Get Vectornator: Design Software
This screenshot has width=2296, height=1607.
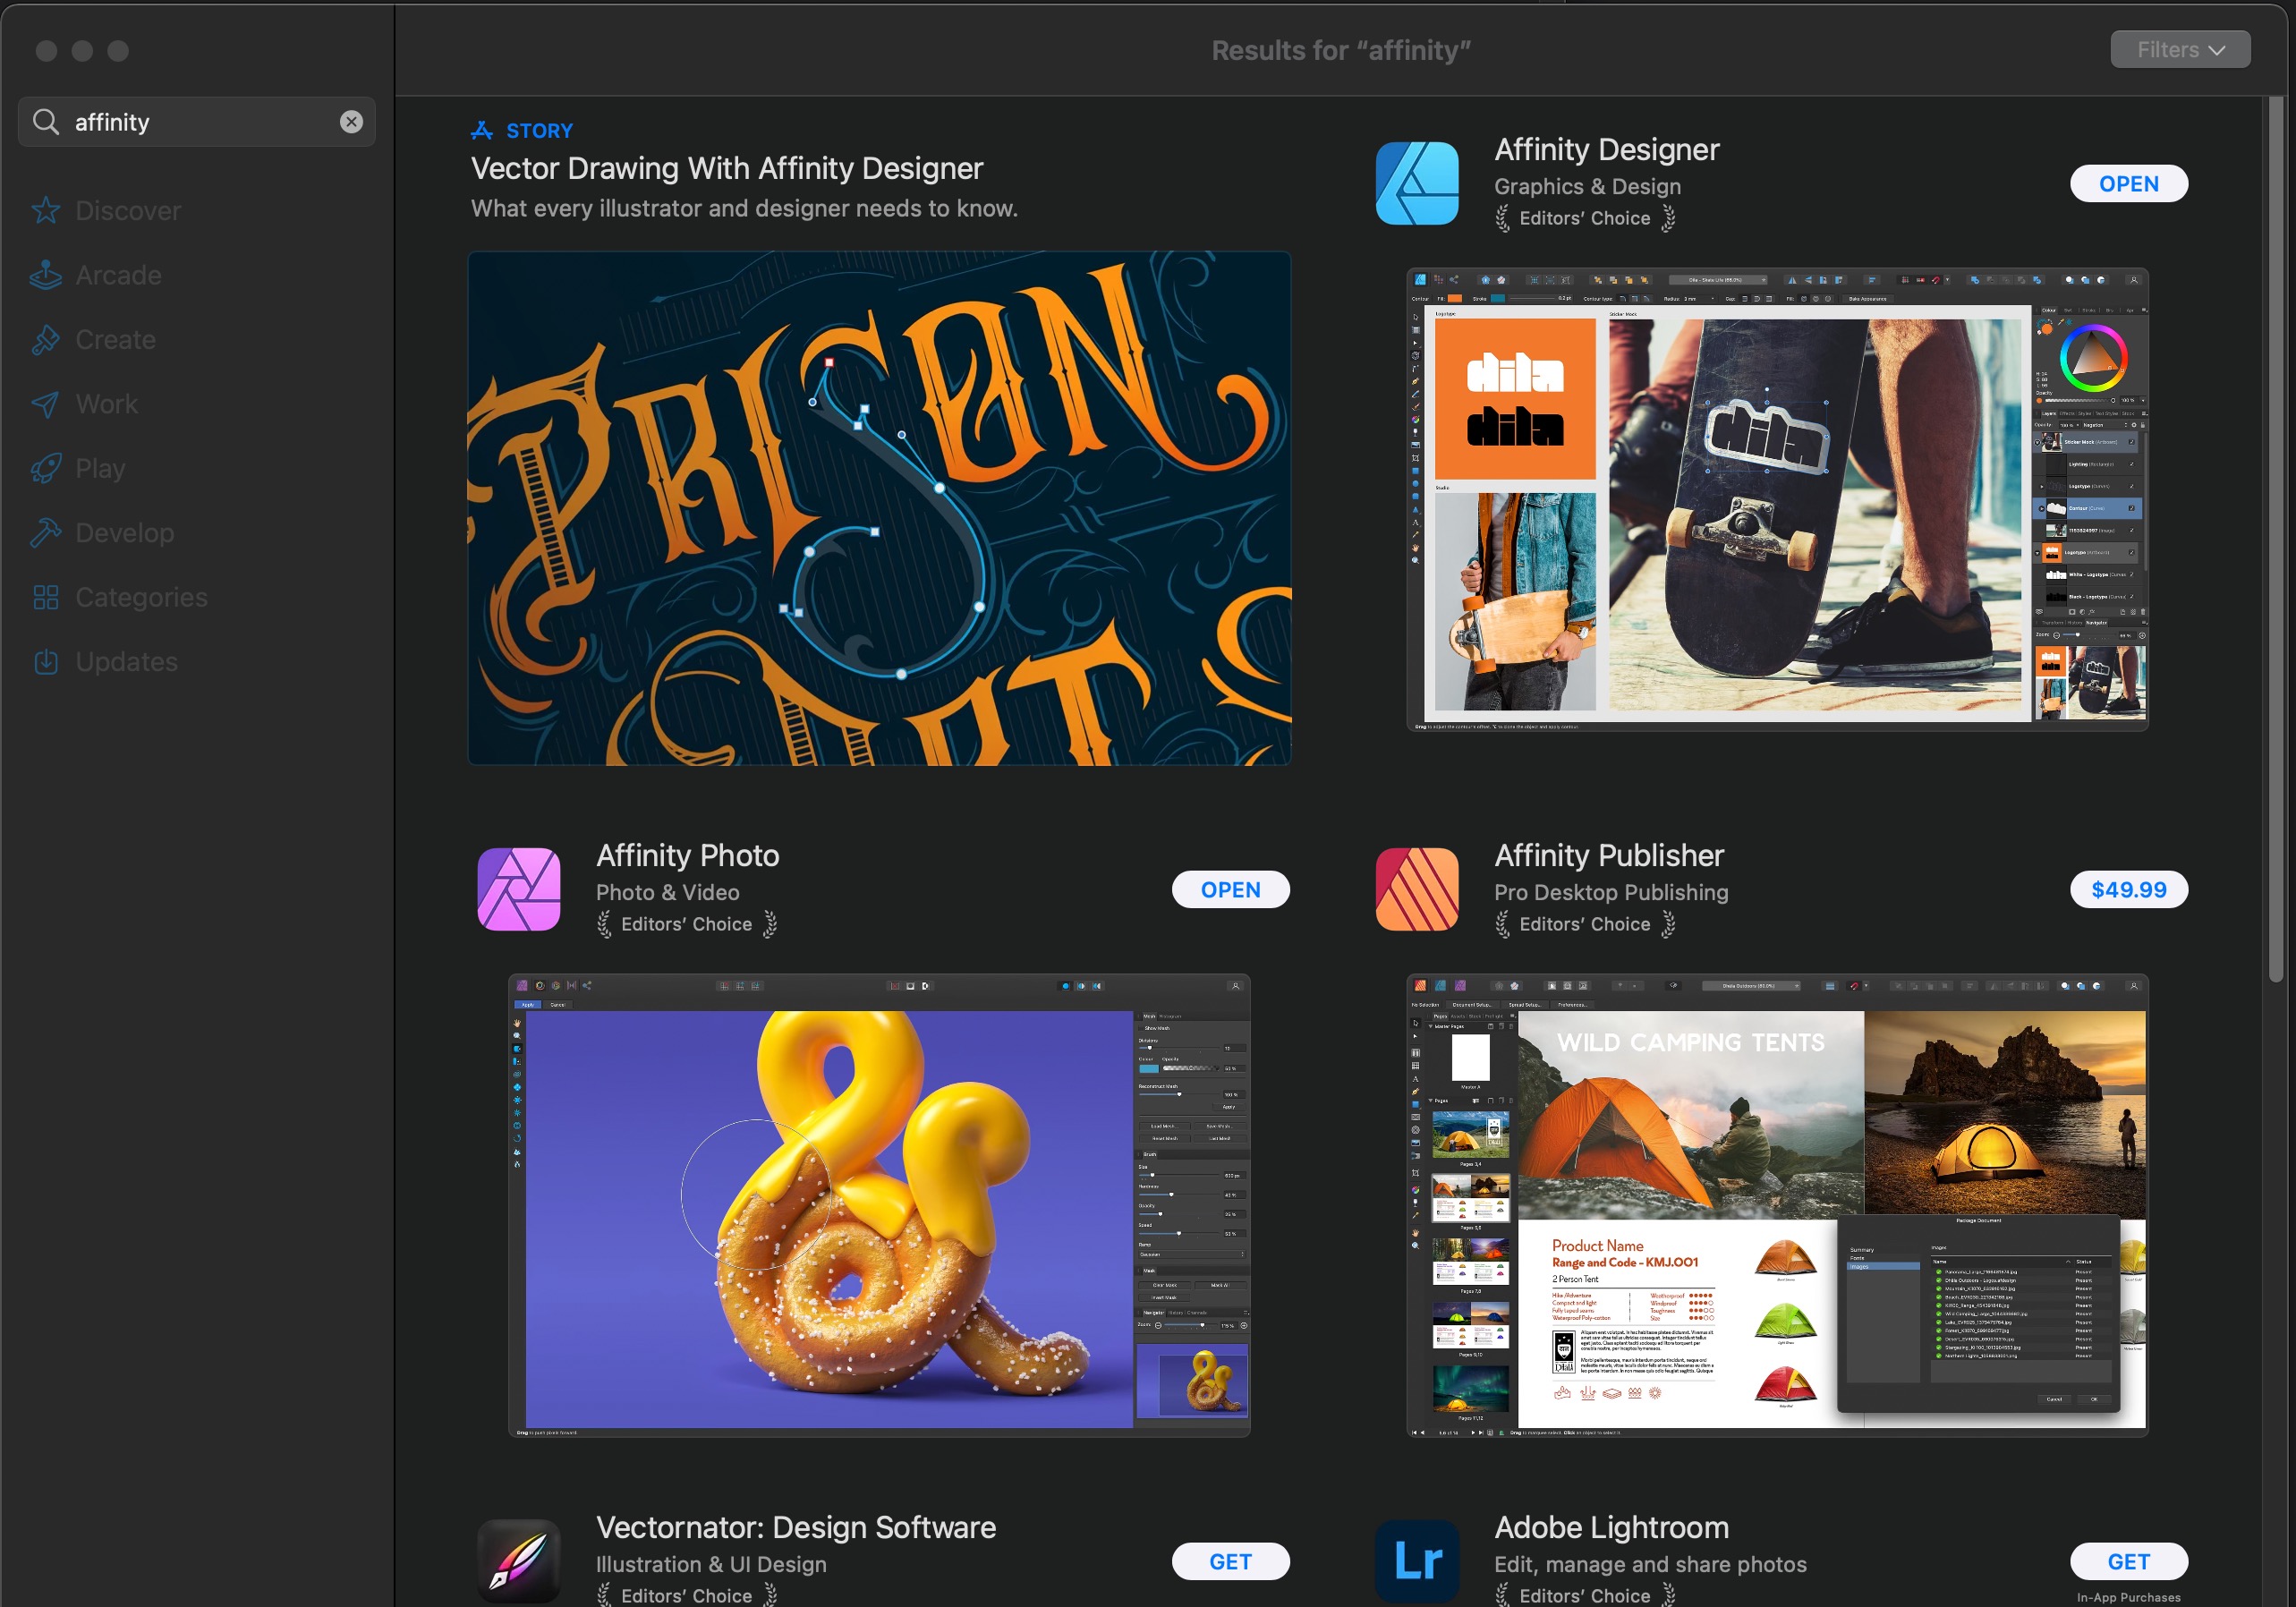tap(1230, 1561)
